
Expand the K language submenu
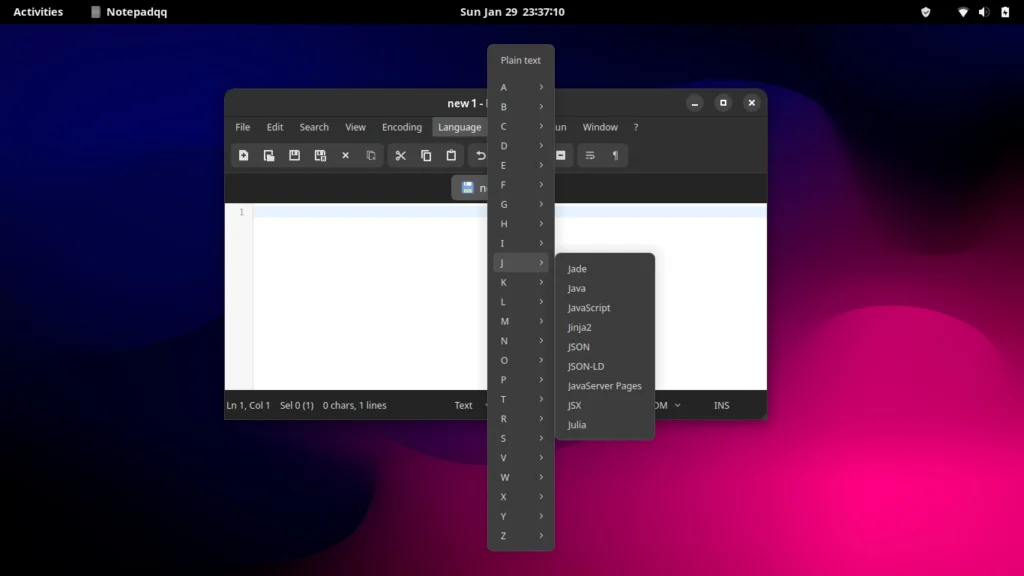[521, 282]
